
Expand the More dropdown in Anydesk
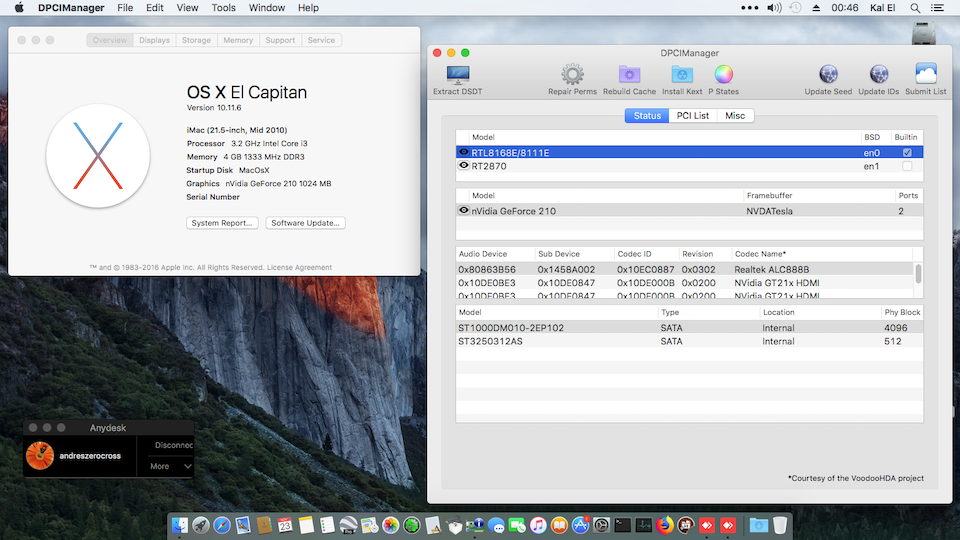coord(170,466)
